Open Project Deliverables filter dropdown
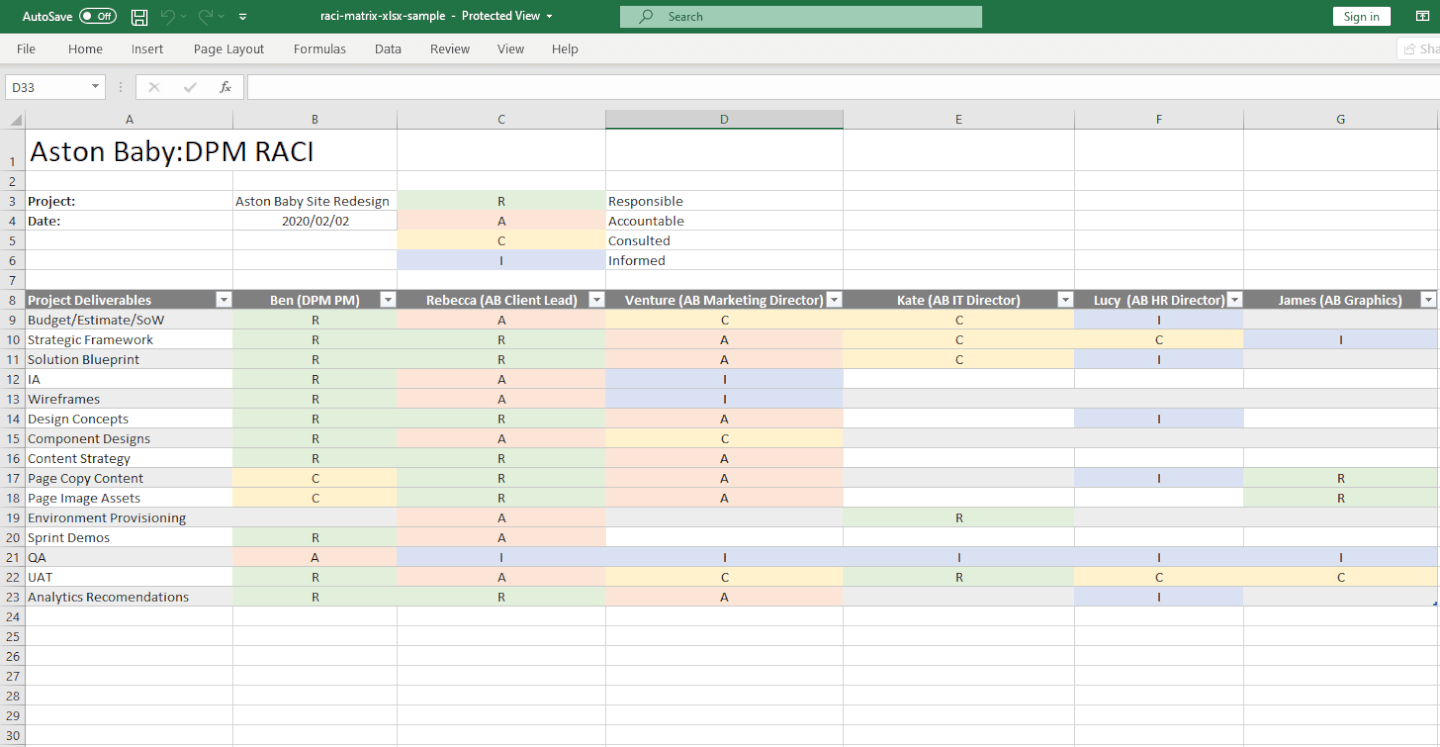The height and width of the screenshot is (747, 1440). click(224, 300)
